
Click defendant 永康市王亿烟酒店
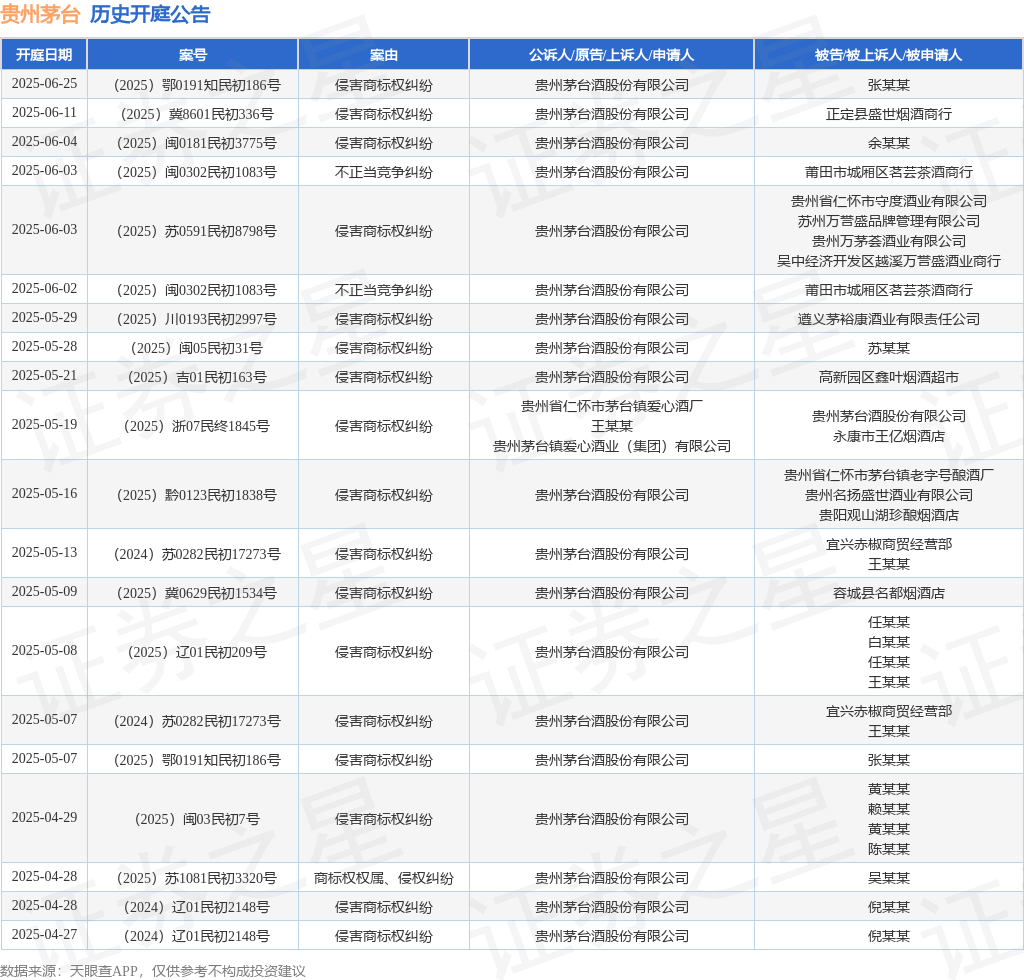point(888,436)
